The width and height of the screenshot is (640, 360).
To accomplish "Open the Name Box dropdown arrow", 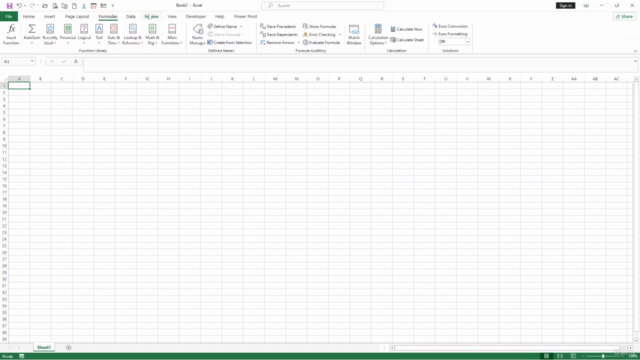I will click(x=32, y=61).
